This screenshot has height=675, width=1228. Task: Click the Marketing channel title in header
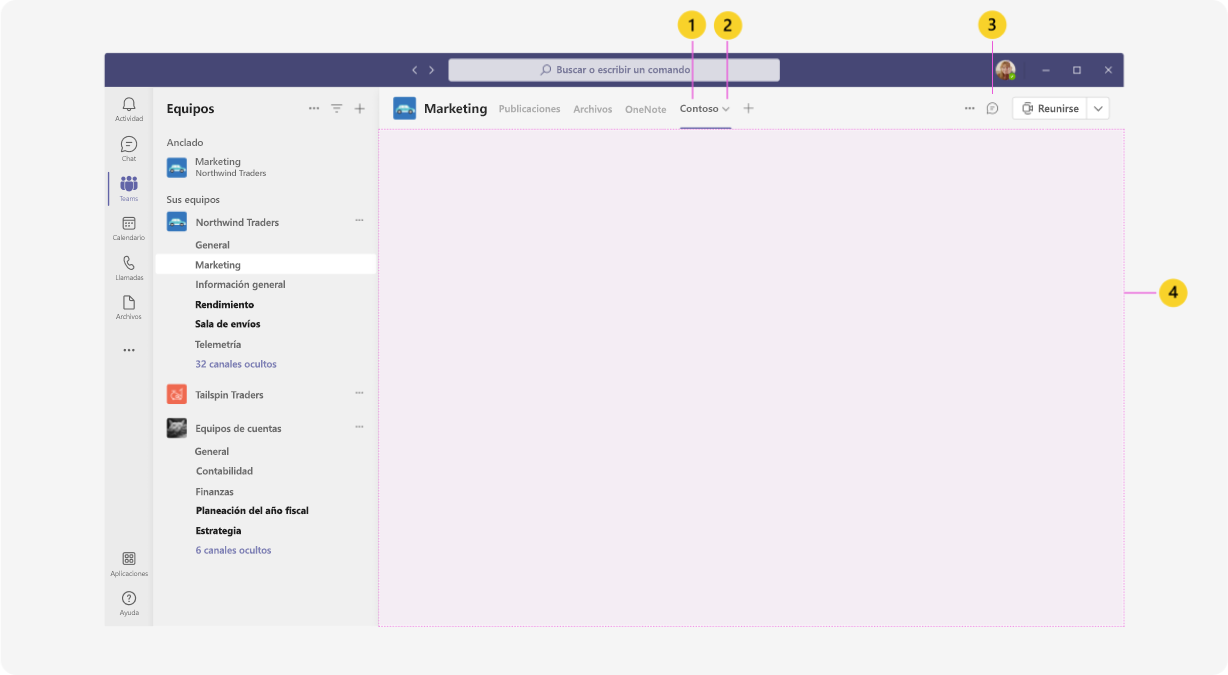(455, 108)
